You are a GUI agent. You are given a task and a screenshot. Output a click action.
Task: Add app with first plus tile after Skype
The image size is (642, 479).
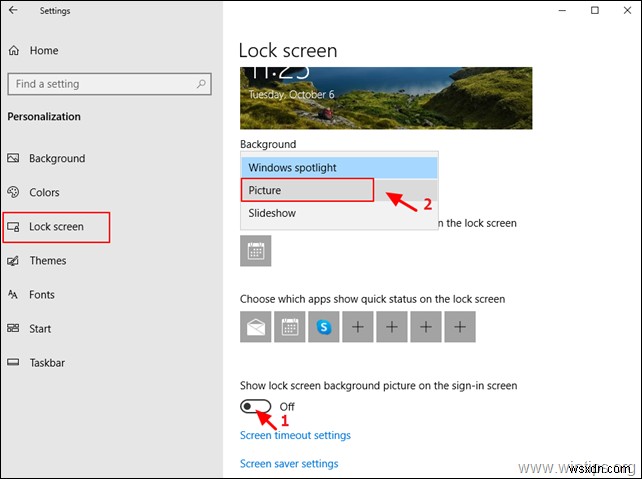click(358, 327)
